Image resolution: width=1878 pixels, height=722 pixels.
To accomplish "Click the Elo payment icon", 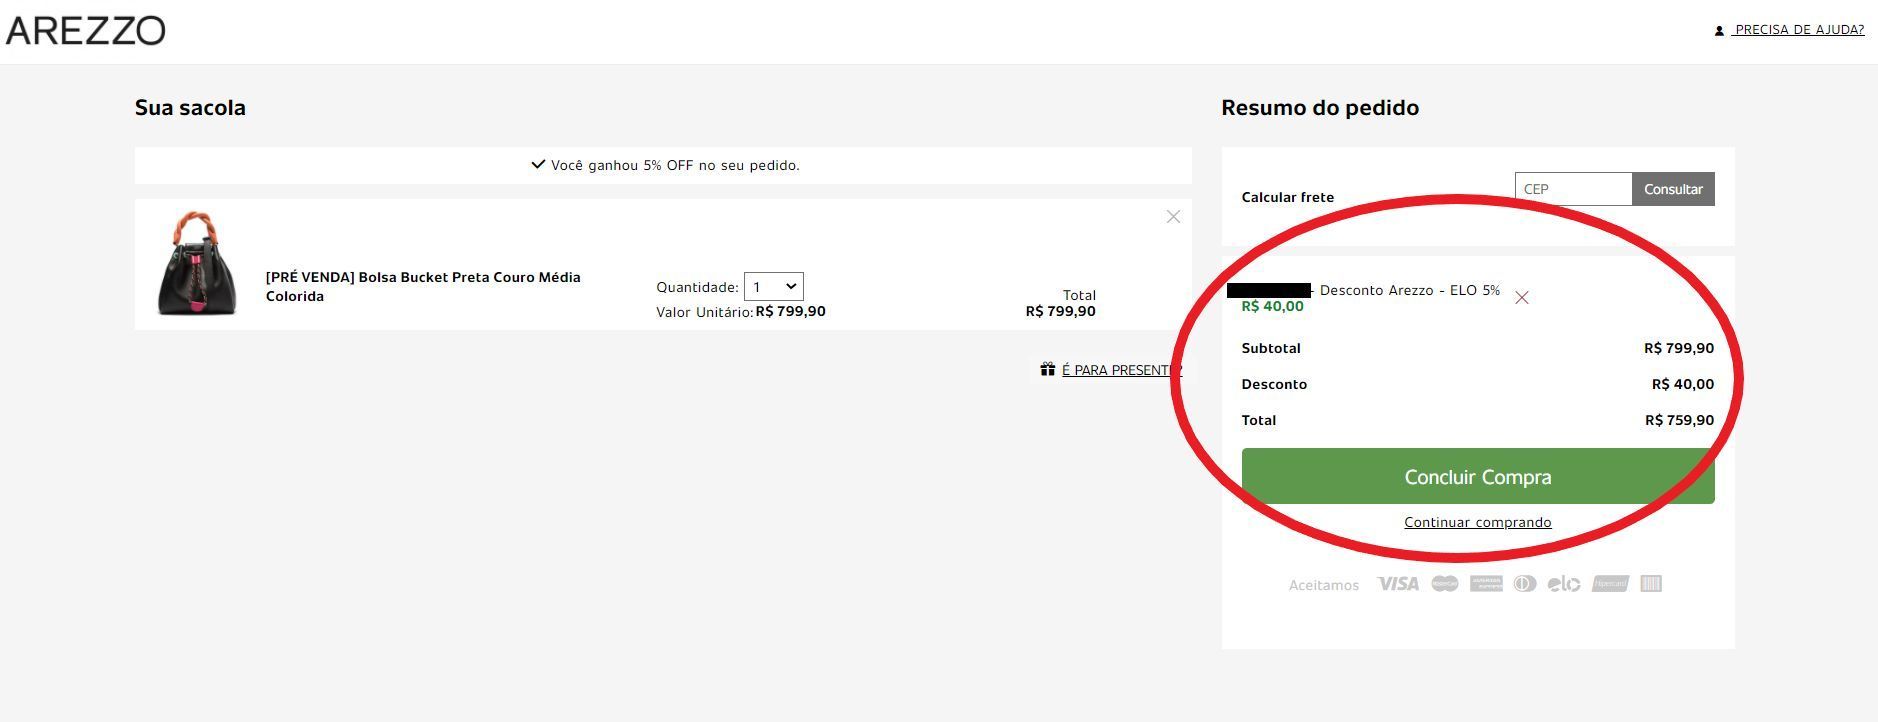I will [1564, 584].
